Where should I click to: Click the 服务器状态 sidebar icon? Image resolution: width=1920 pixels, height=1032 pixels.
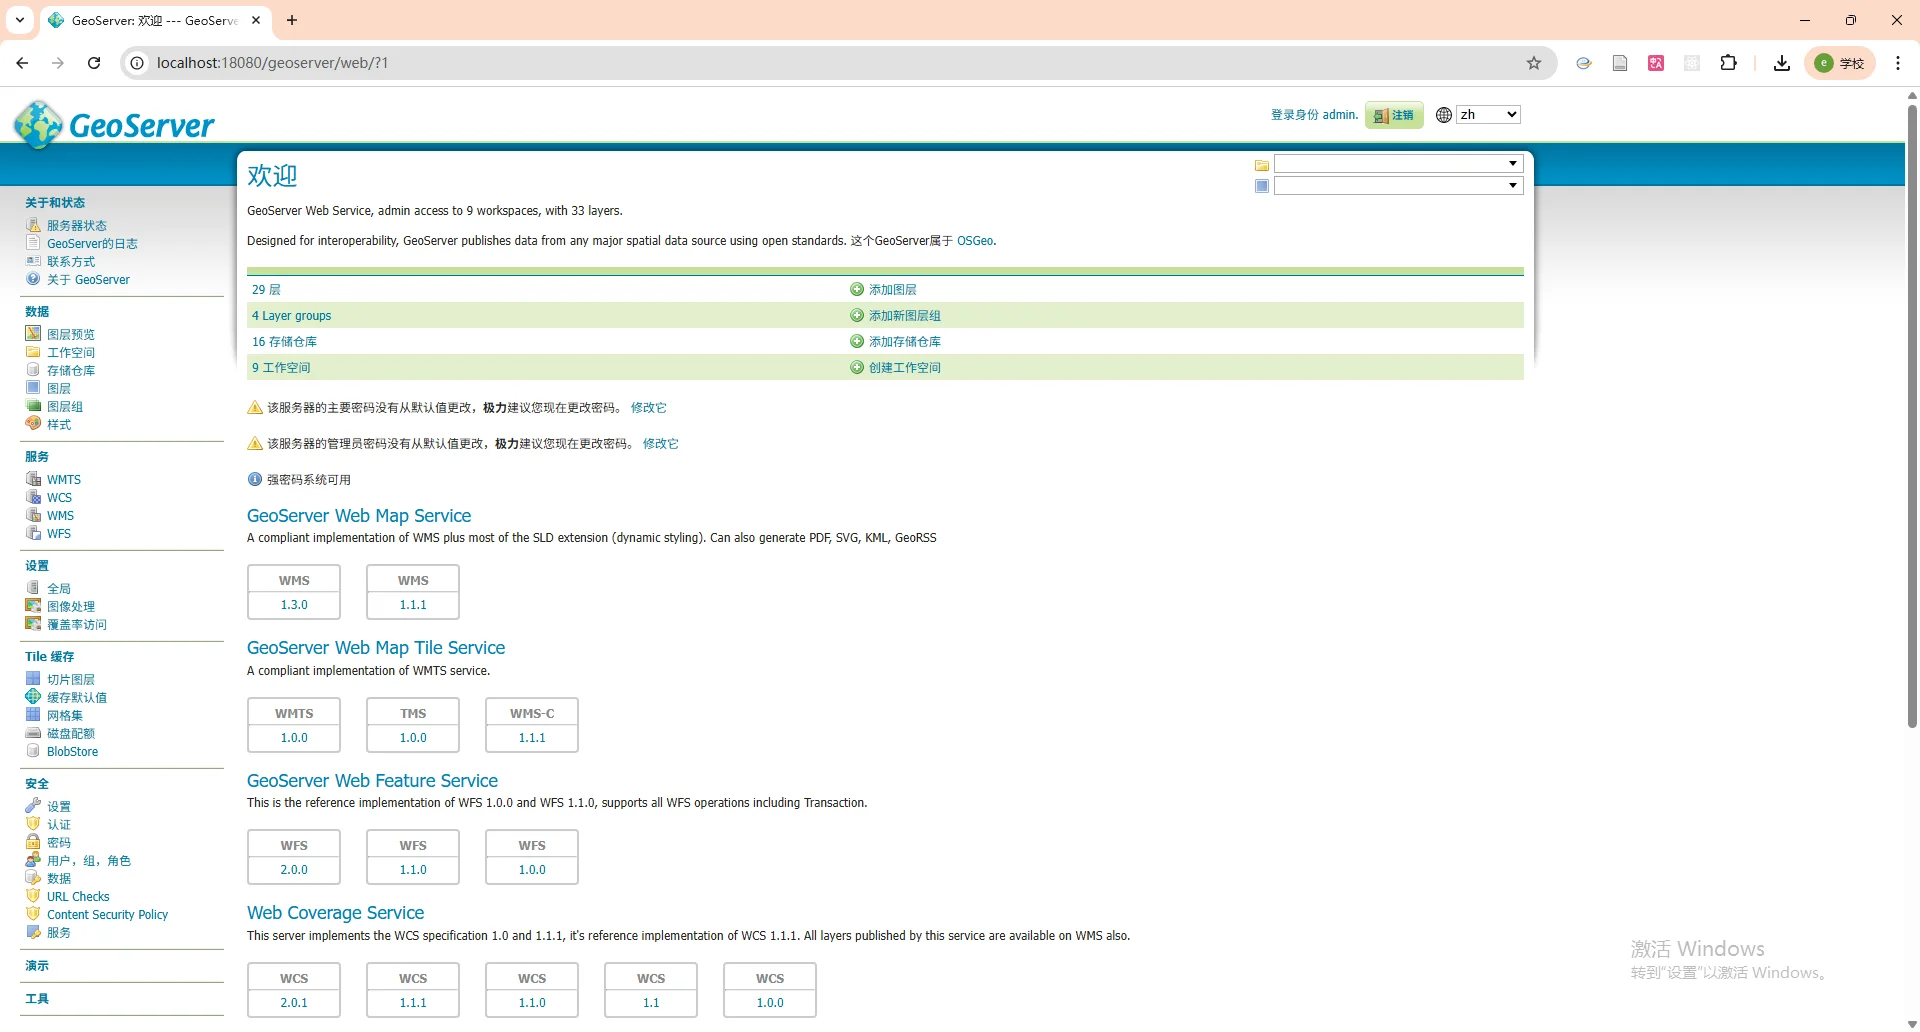(x=33, y=225)
